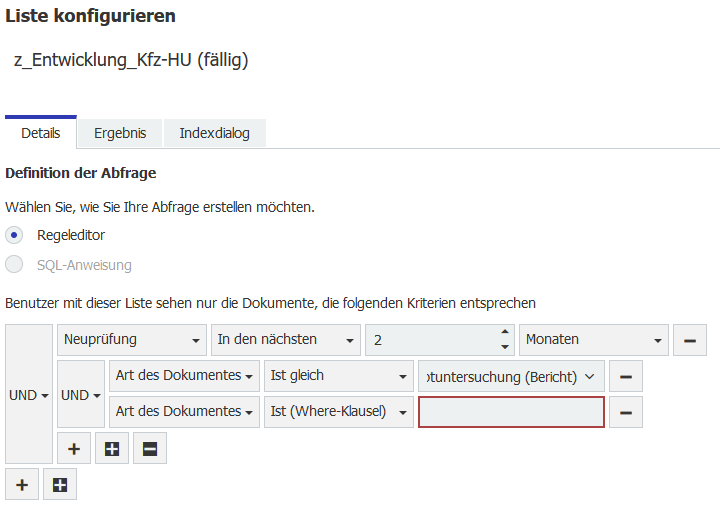Remove the Neuprüfung criterion row
Image resolution: width=720 pixels, height=507 pixels.
click(689, 340)
